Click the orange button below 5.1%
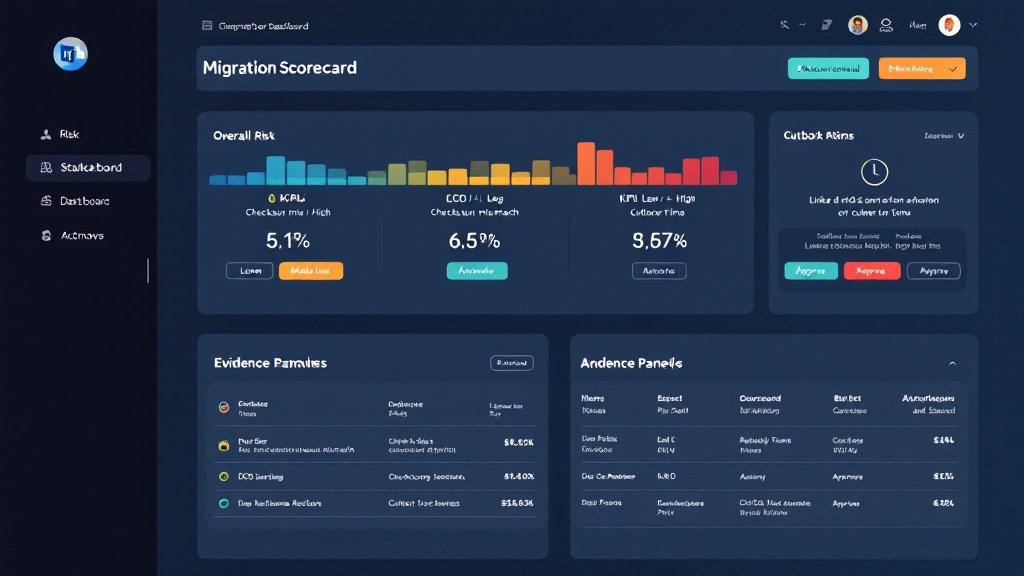Viewport: 1024px width, 576px height. coord(311,271)
